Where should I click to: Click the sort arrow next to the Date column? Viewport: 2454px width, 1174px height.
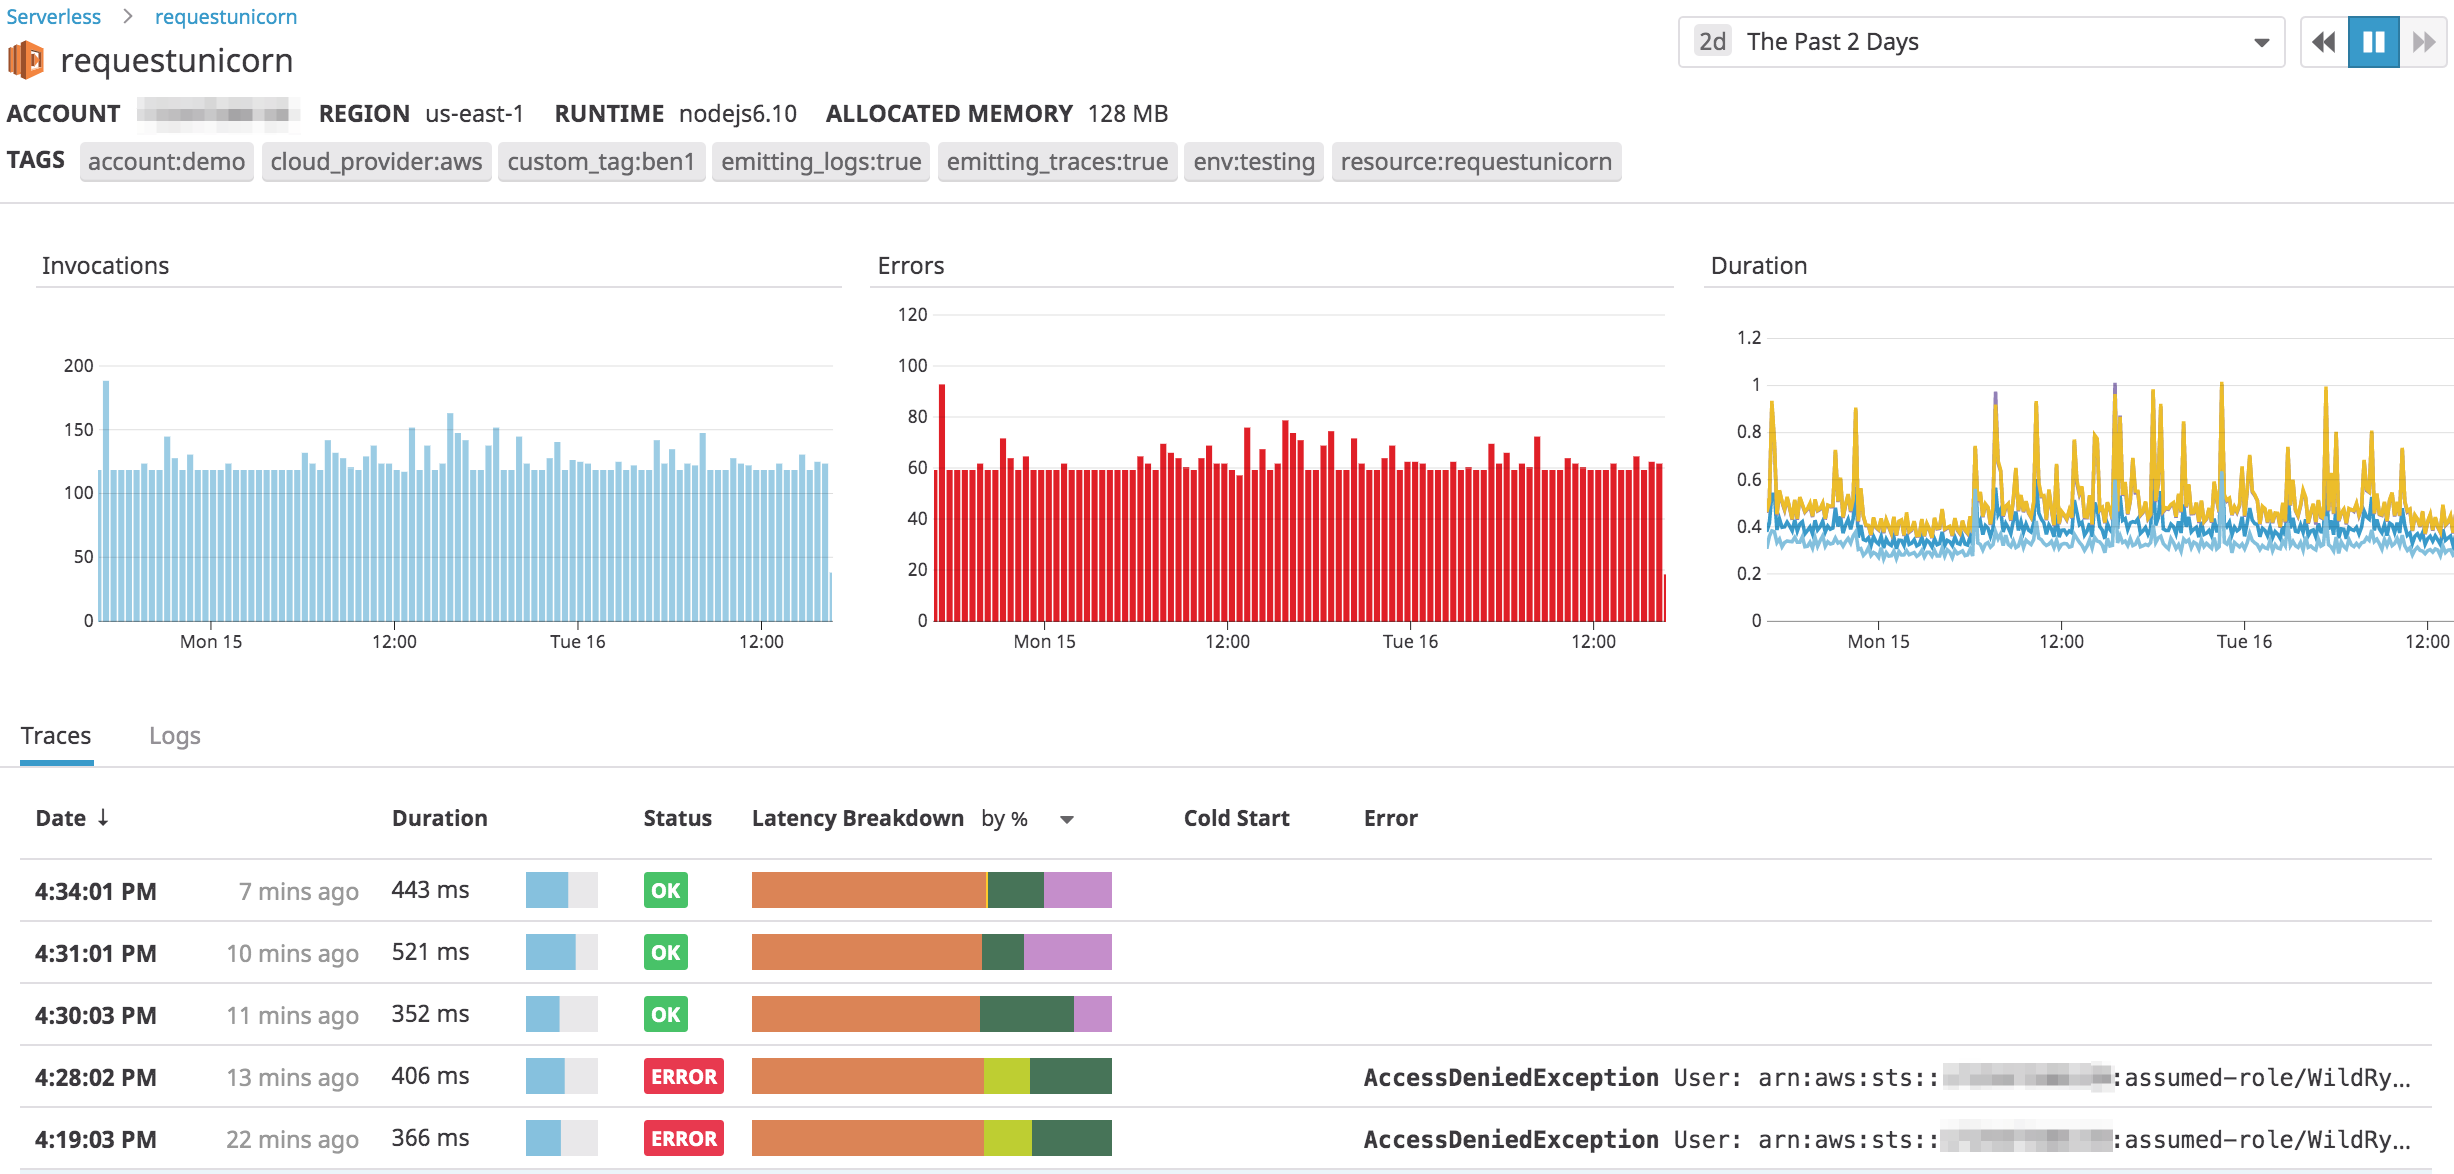(104, 817)
